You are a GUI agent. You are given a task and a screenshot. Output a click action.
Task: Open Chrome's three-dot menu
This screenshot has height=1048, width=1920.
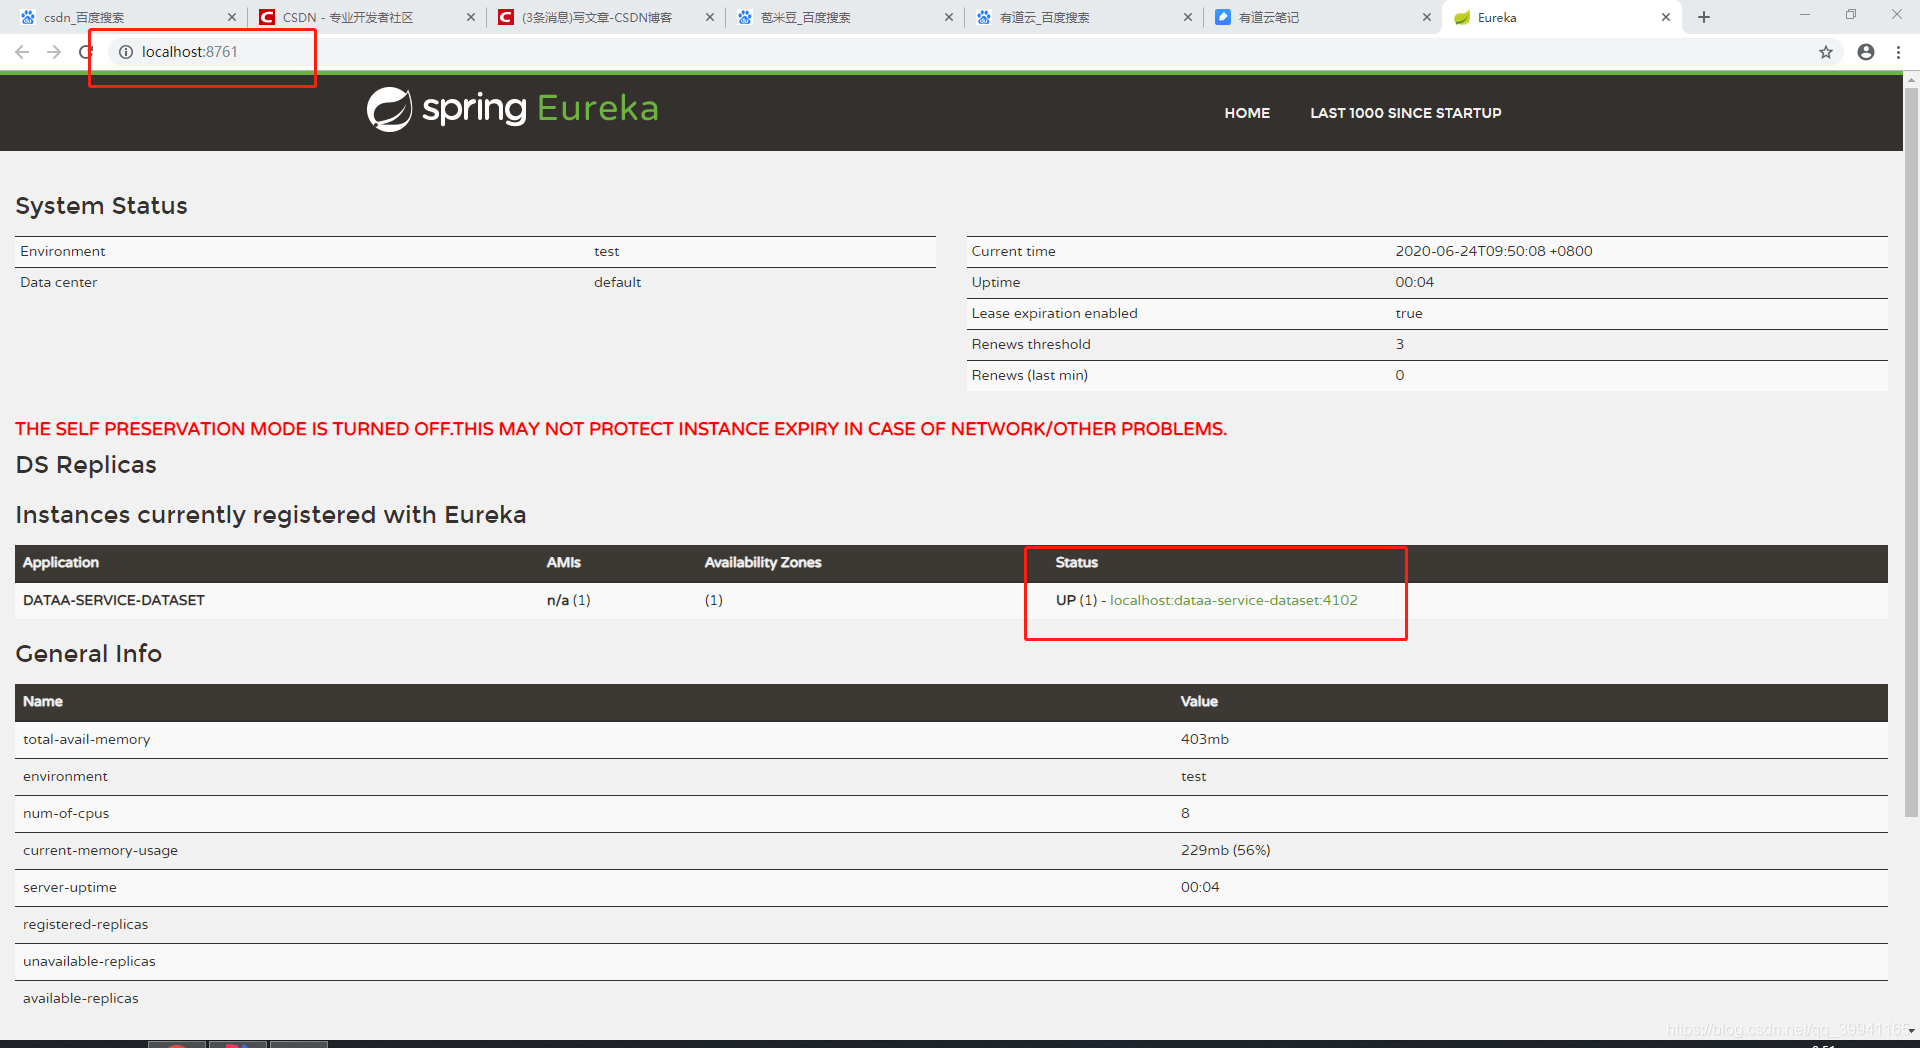(1898, 52)
